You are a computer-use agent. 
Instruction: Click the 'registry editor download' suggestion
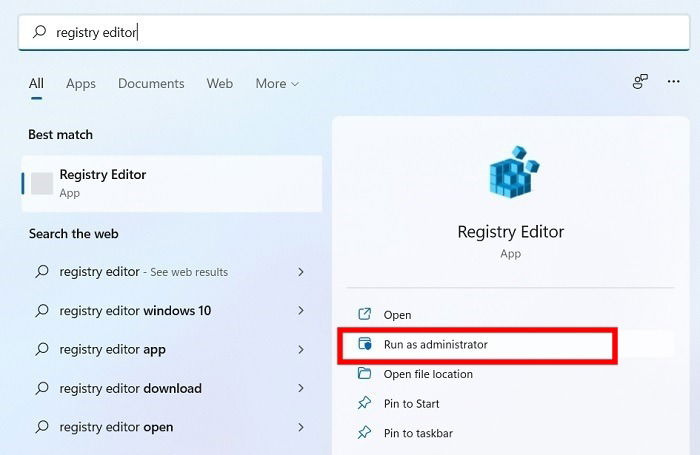tap(172, 388)
